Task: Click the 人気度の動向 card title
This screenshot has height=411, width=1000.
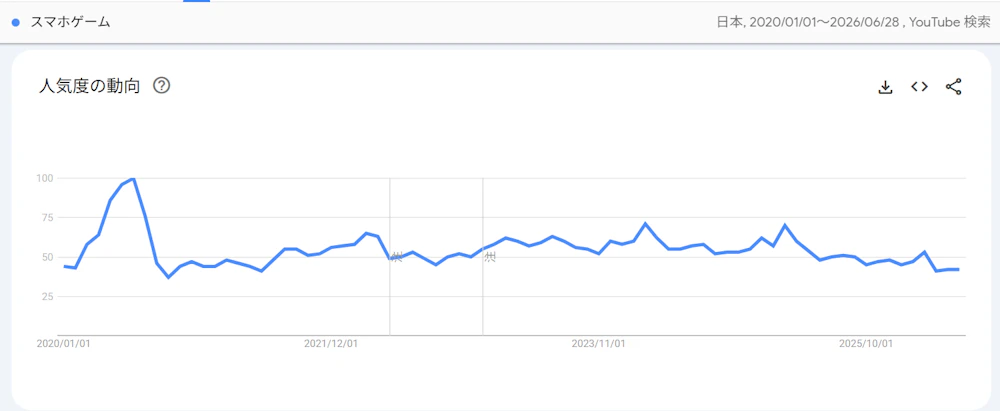Action: click(x=89, y=86)
